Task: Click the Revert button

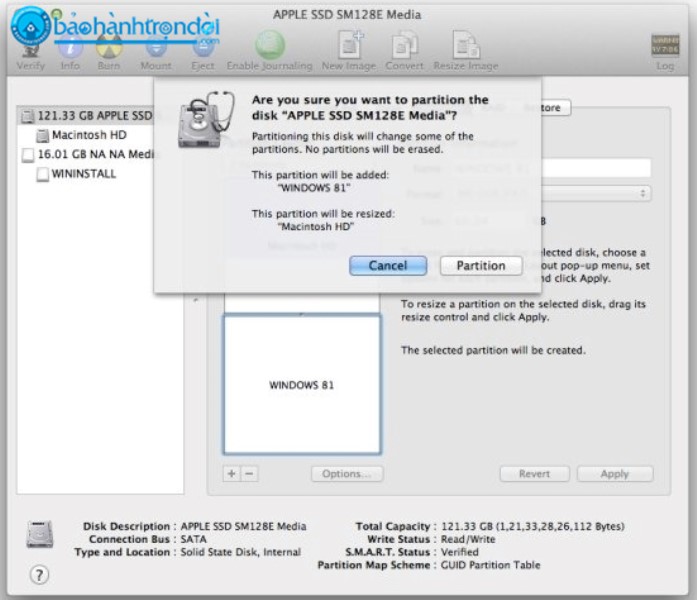Action: [x=534, y=474]
